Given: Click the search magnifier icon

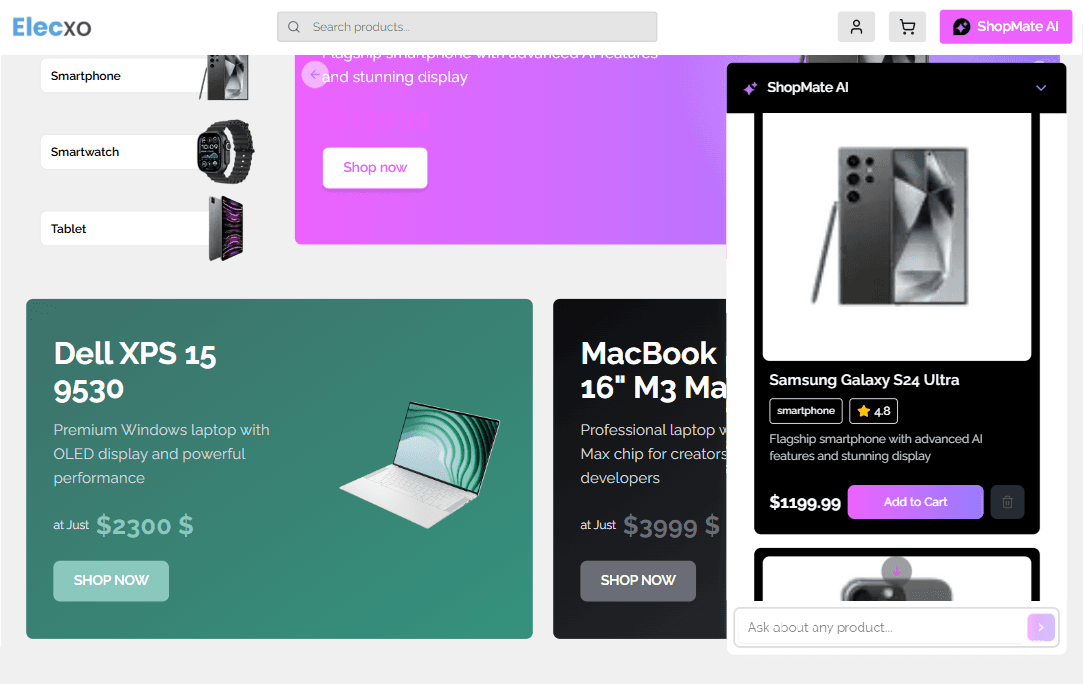Looking at the screenshot, I should click(x=294, y=27).
